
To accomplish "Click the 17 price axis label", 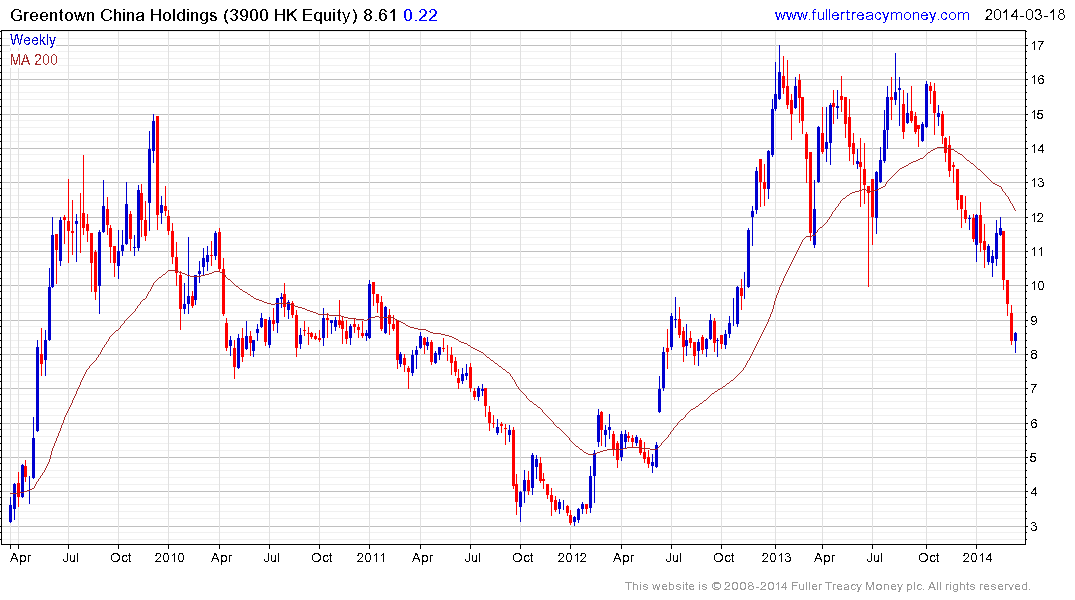I will pyautogui.click(x=1037, y=46).
